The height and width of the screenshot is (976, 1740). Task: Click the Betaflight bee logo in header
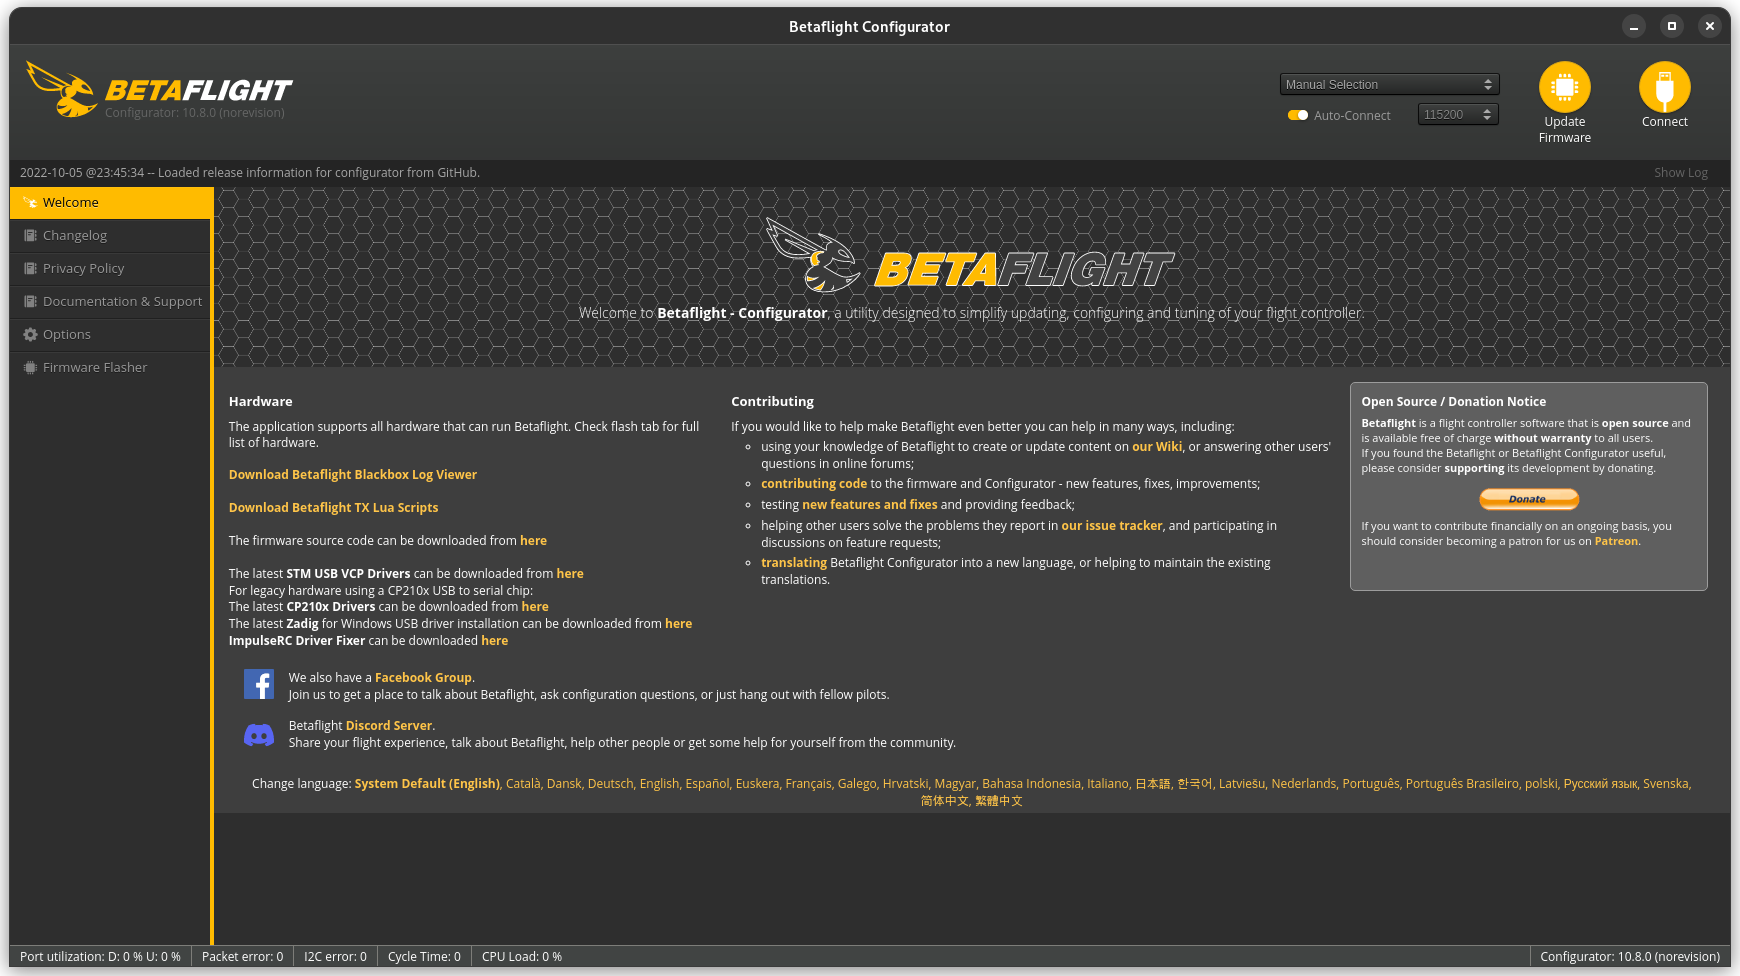pyautogui.click(x=60, y=89)
